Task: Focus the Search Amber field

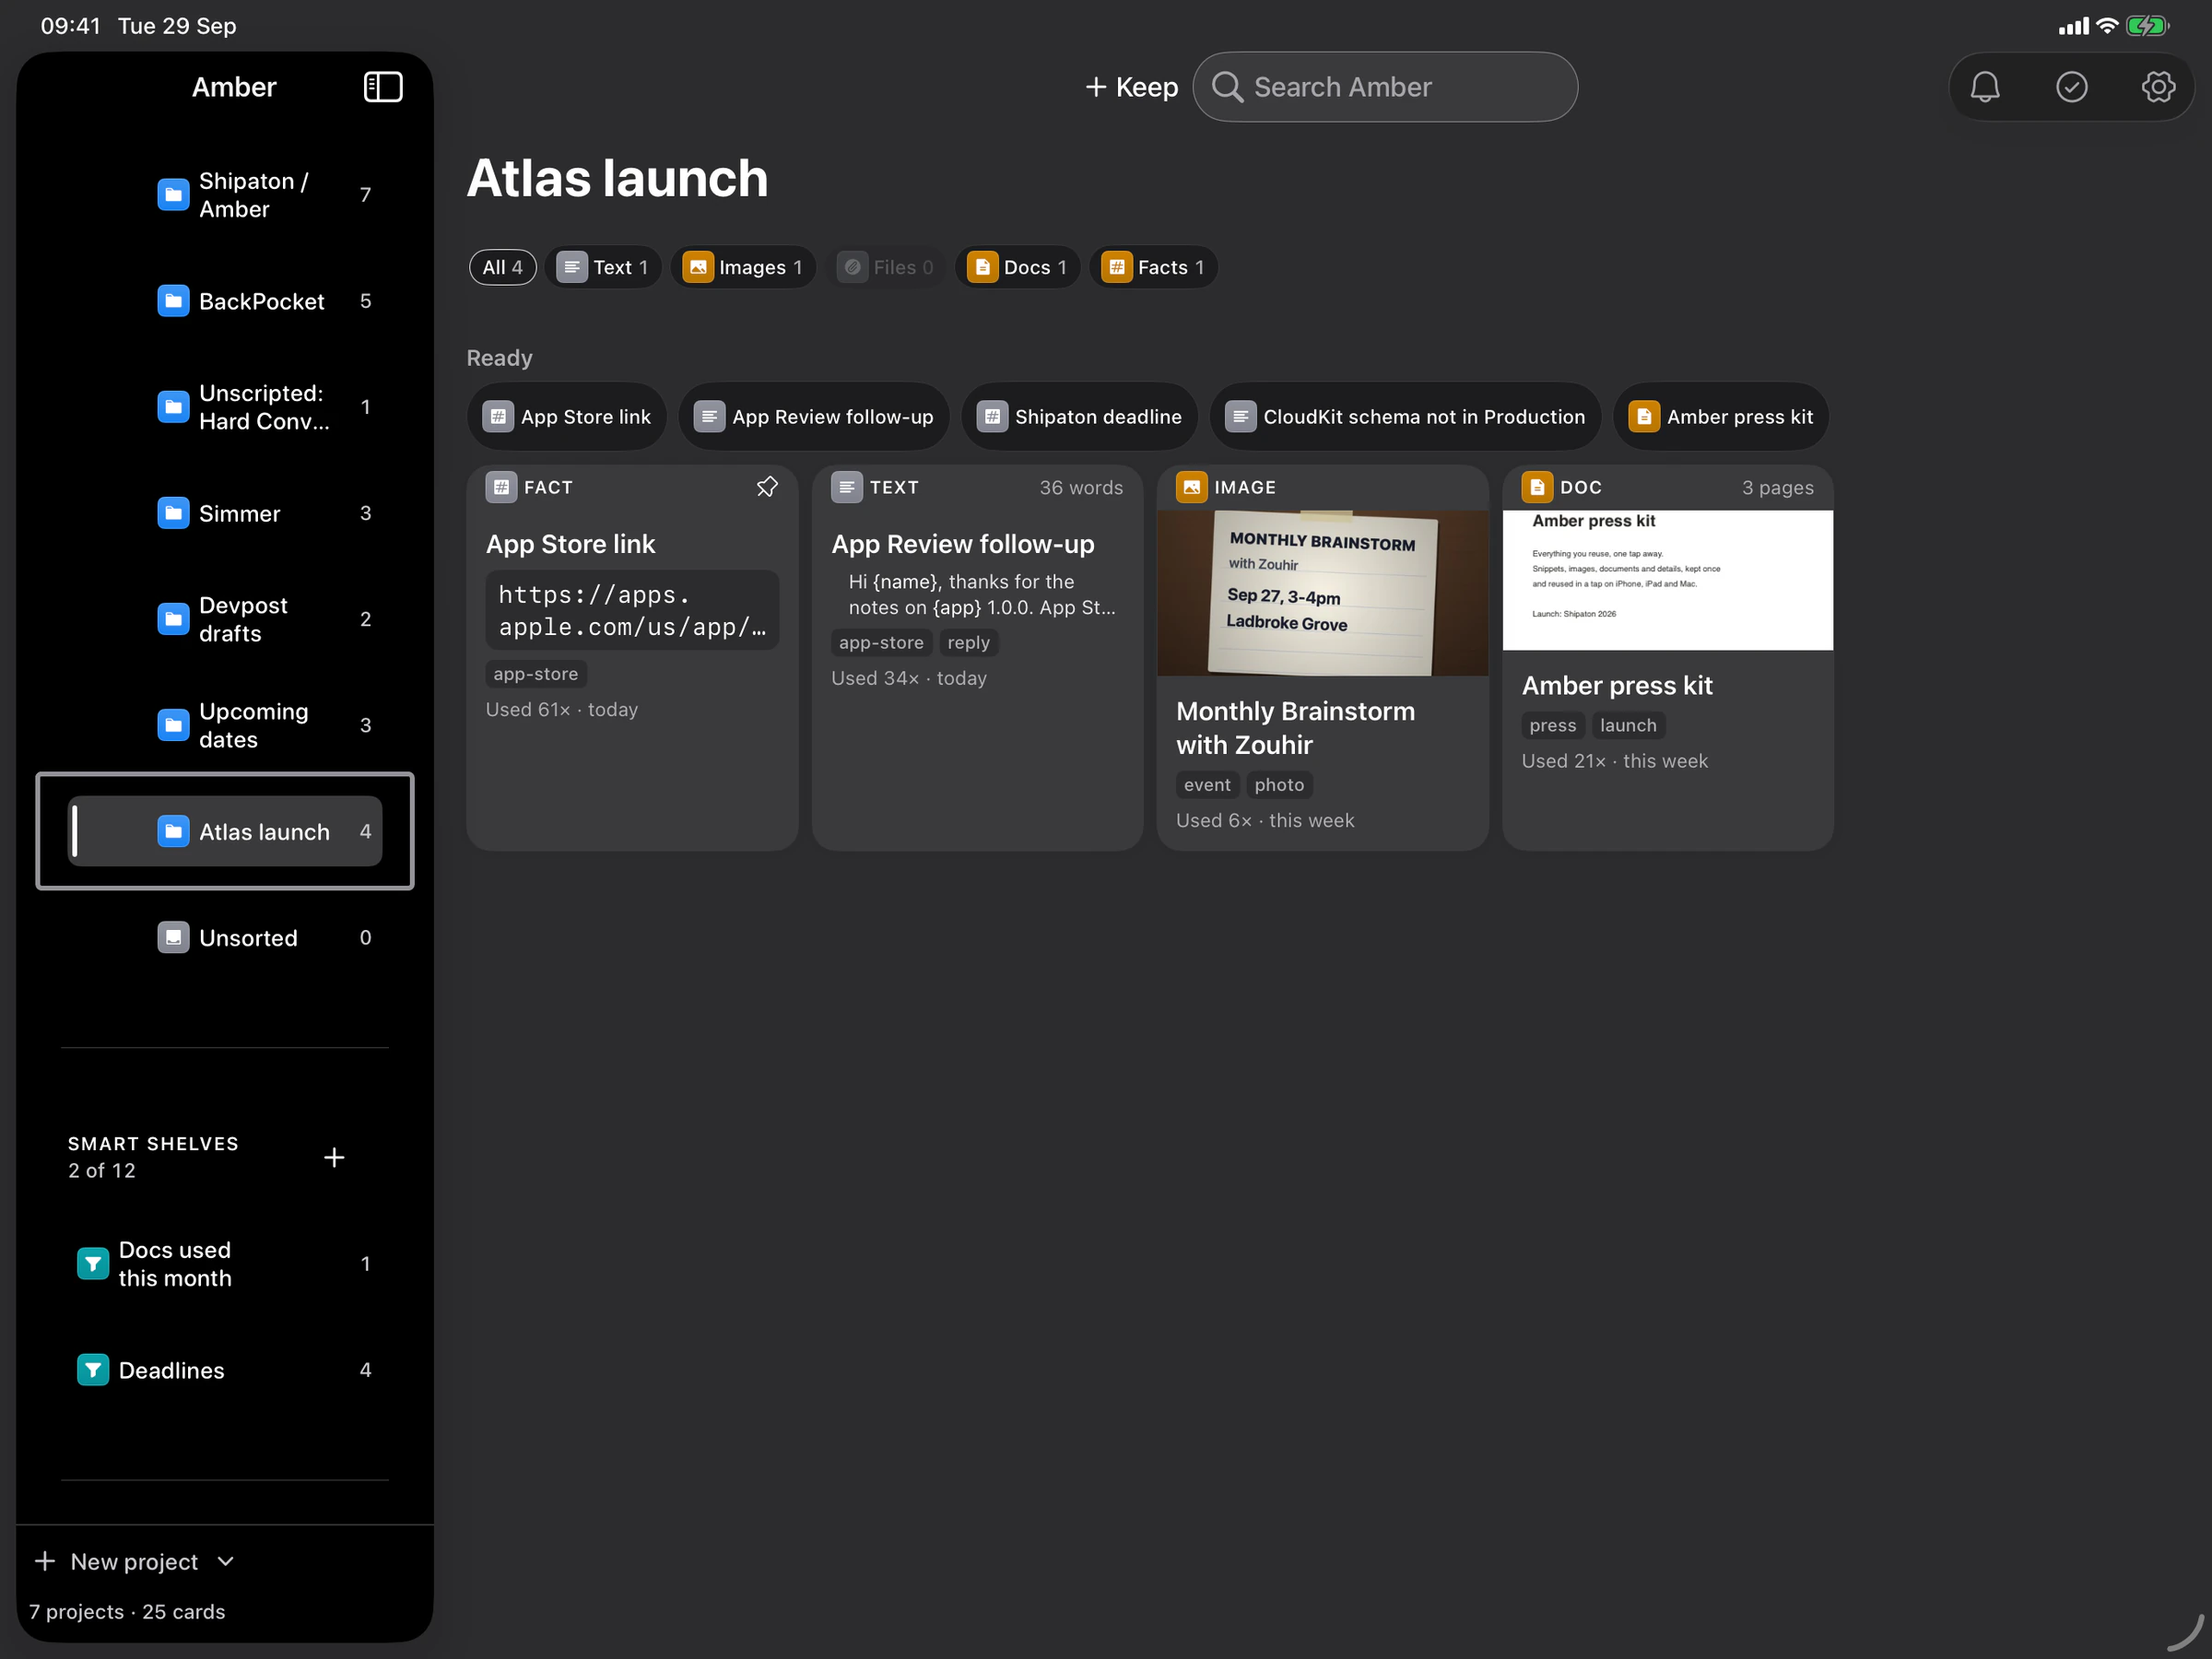Action: click(x=1385, y=87)
